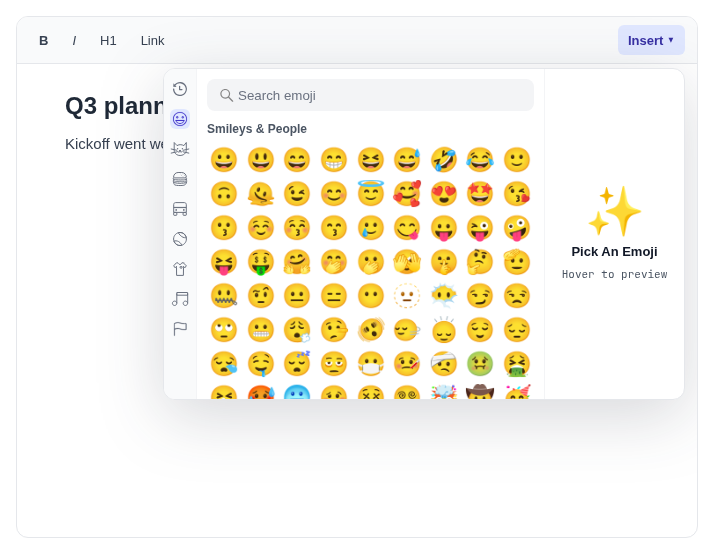Pick the green nauseated face emoji

480,364
